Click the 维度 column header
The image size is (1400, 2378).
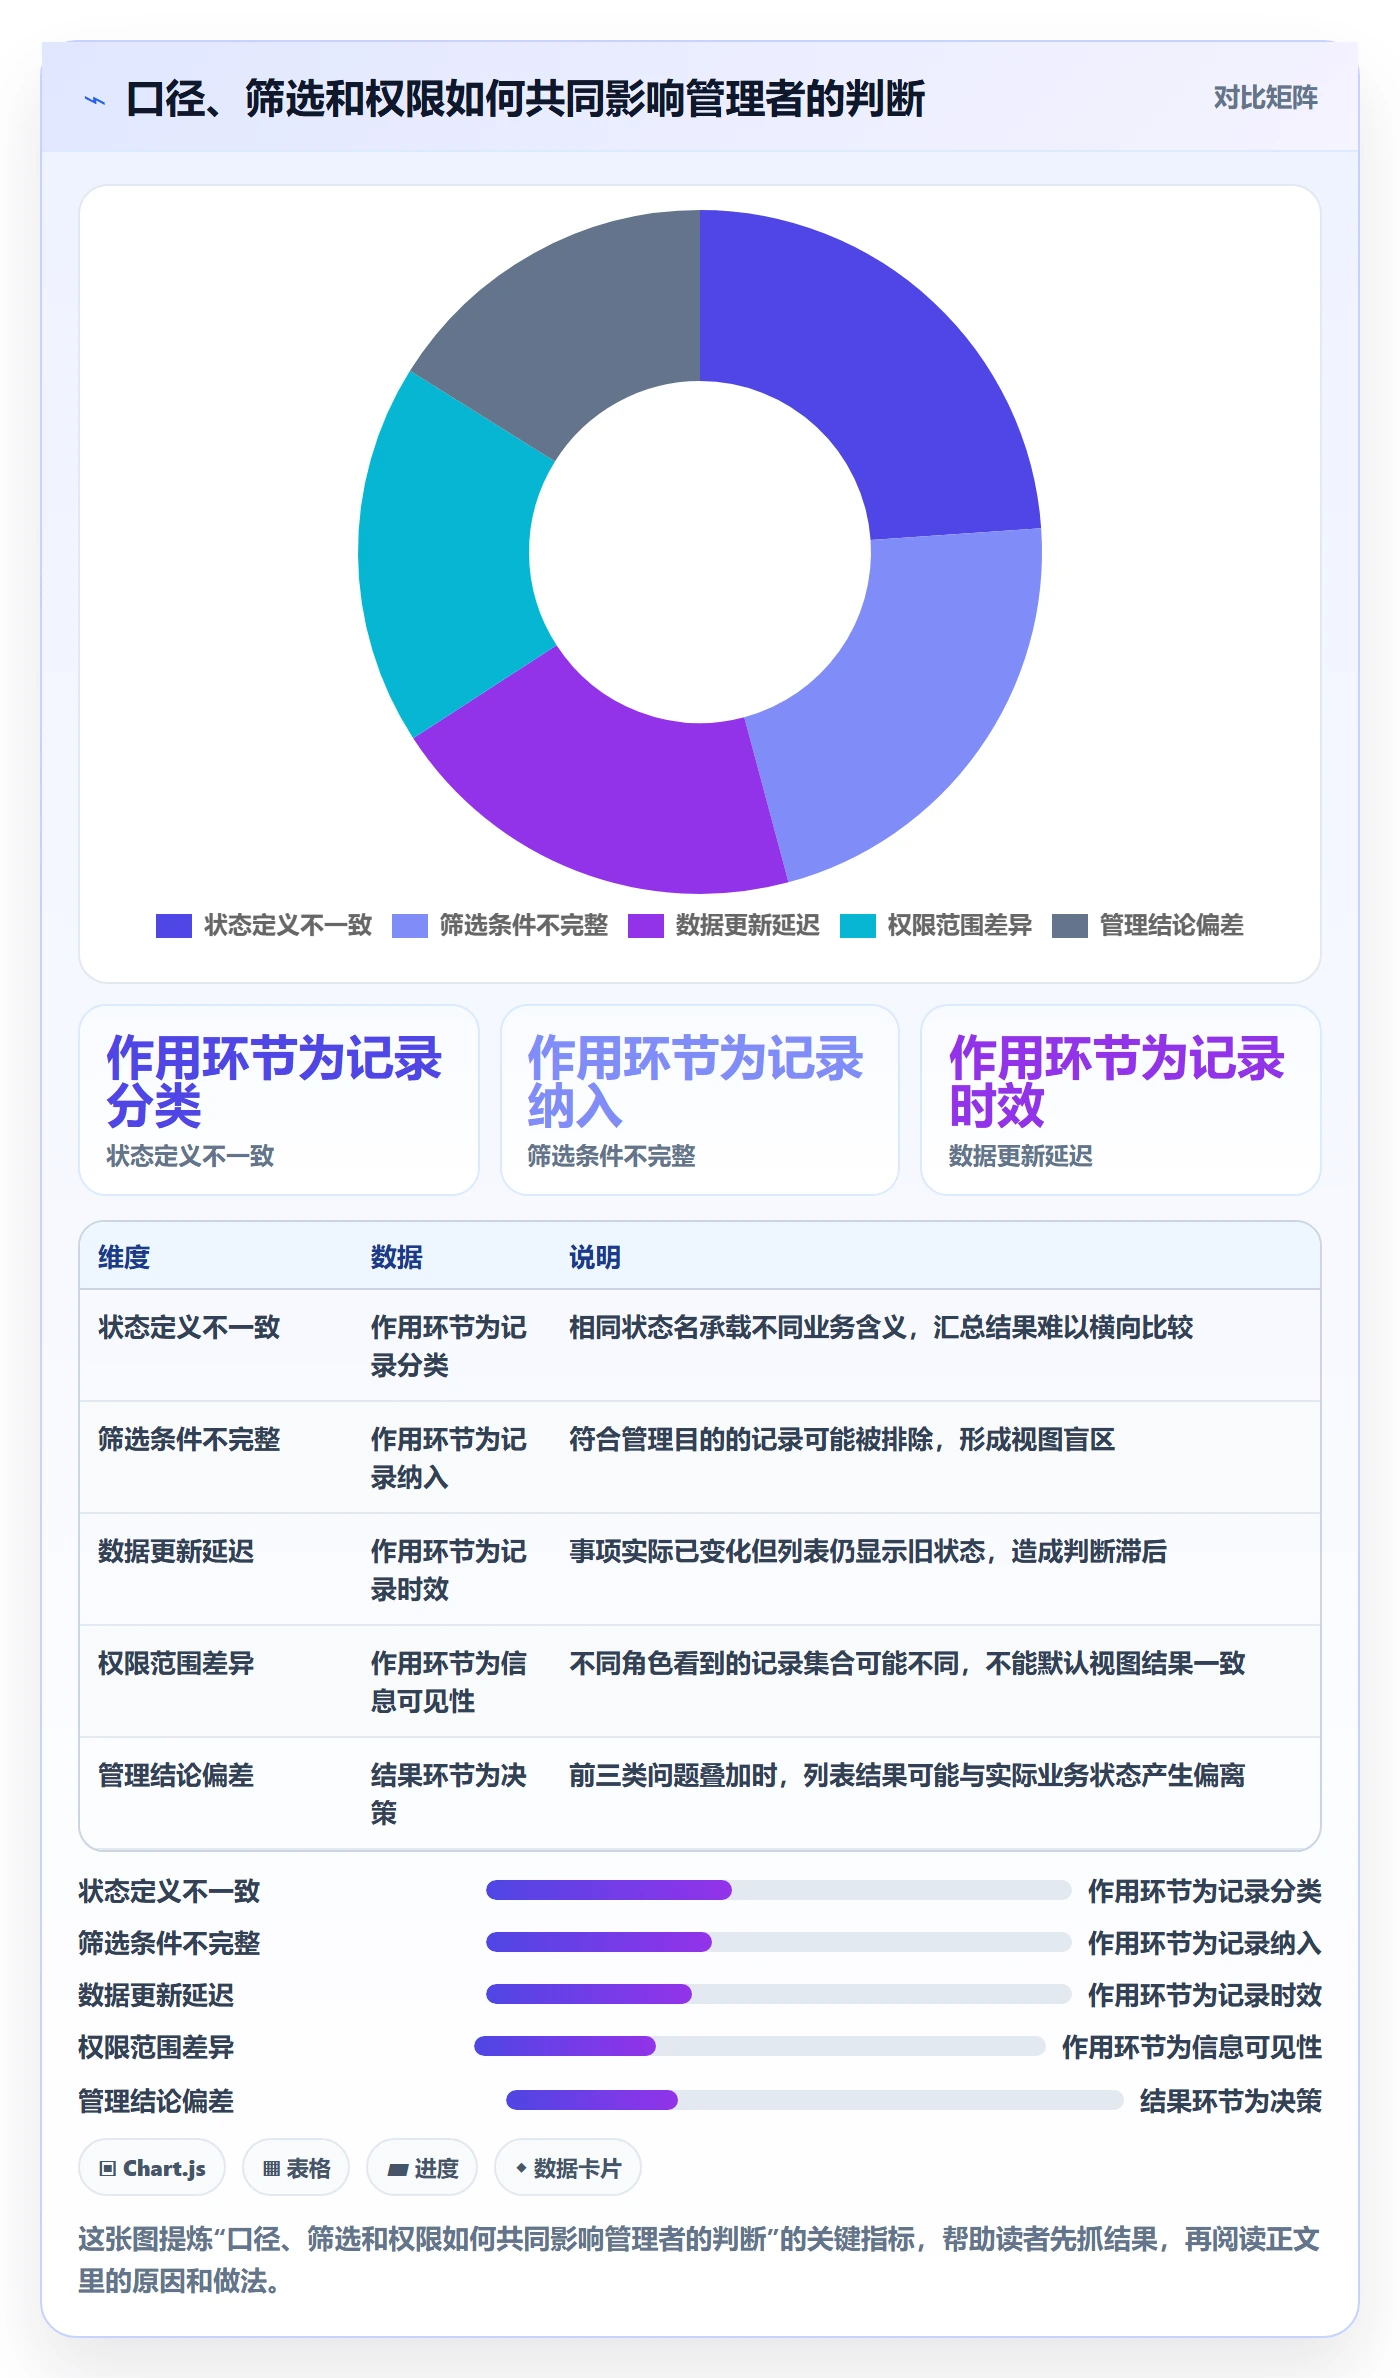(x=124, y=1257)
